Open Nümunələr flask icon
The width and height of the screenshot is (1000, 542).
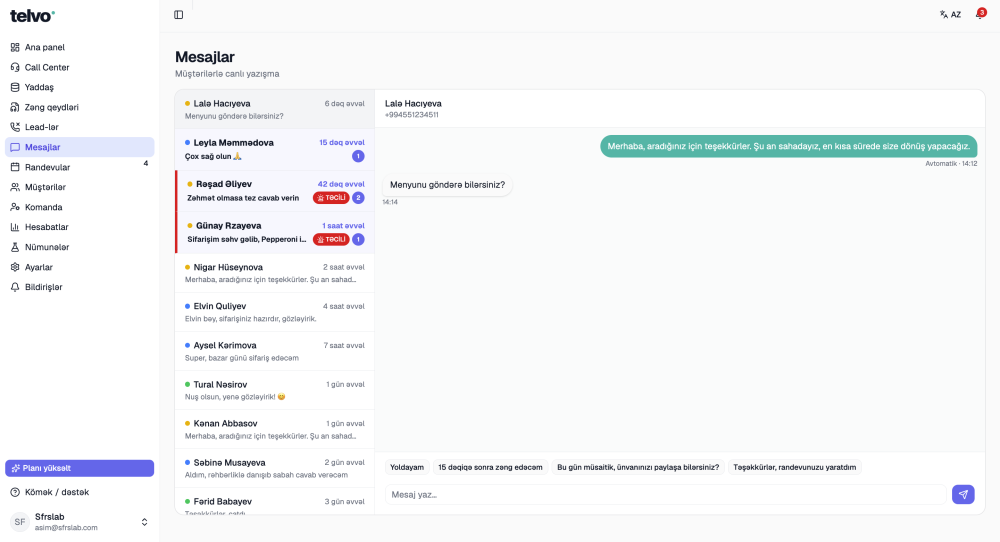click(x=15, y=247)
